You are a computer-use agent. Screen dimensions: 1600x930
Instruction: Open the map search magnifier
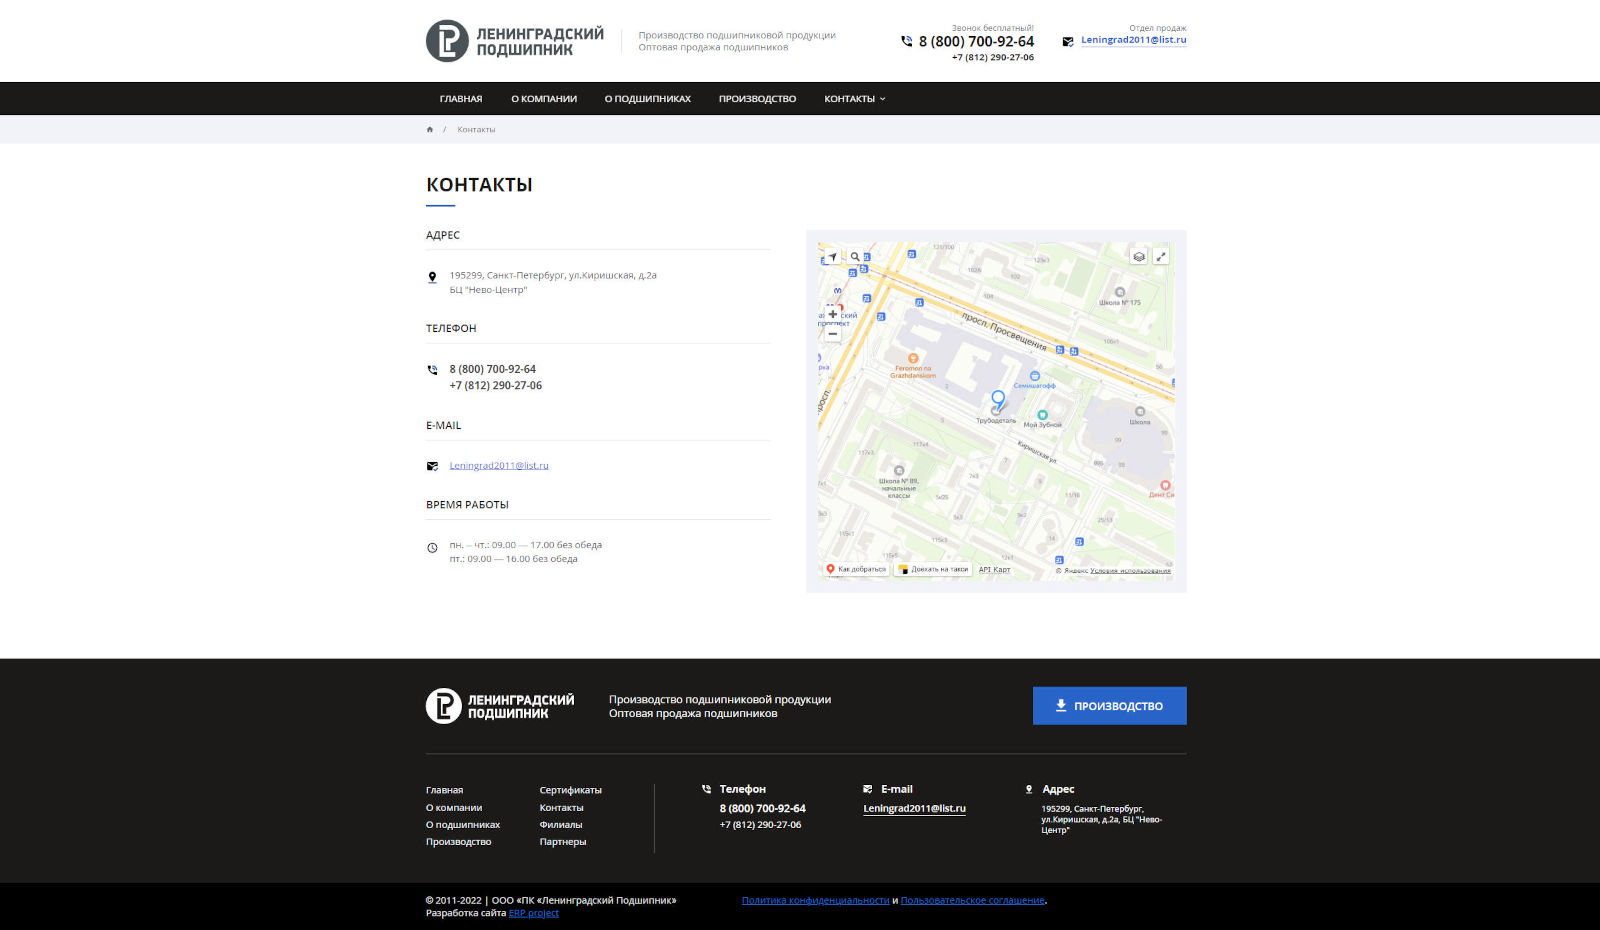click(x=855, y=257)
